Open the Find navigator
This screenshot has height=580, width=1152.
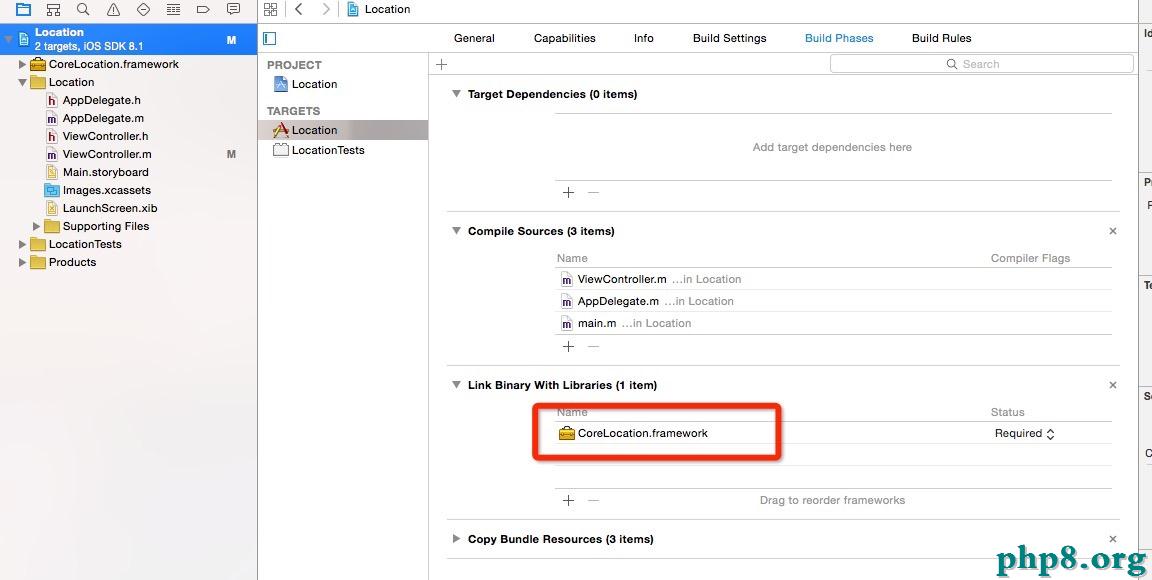coord(83,9)
